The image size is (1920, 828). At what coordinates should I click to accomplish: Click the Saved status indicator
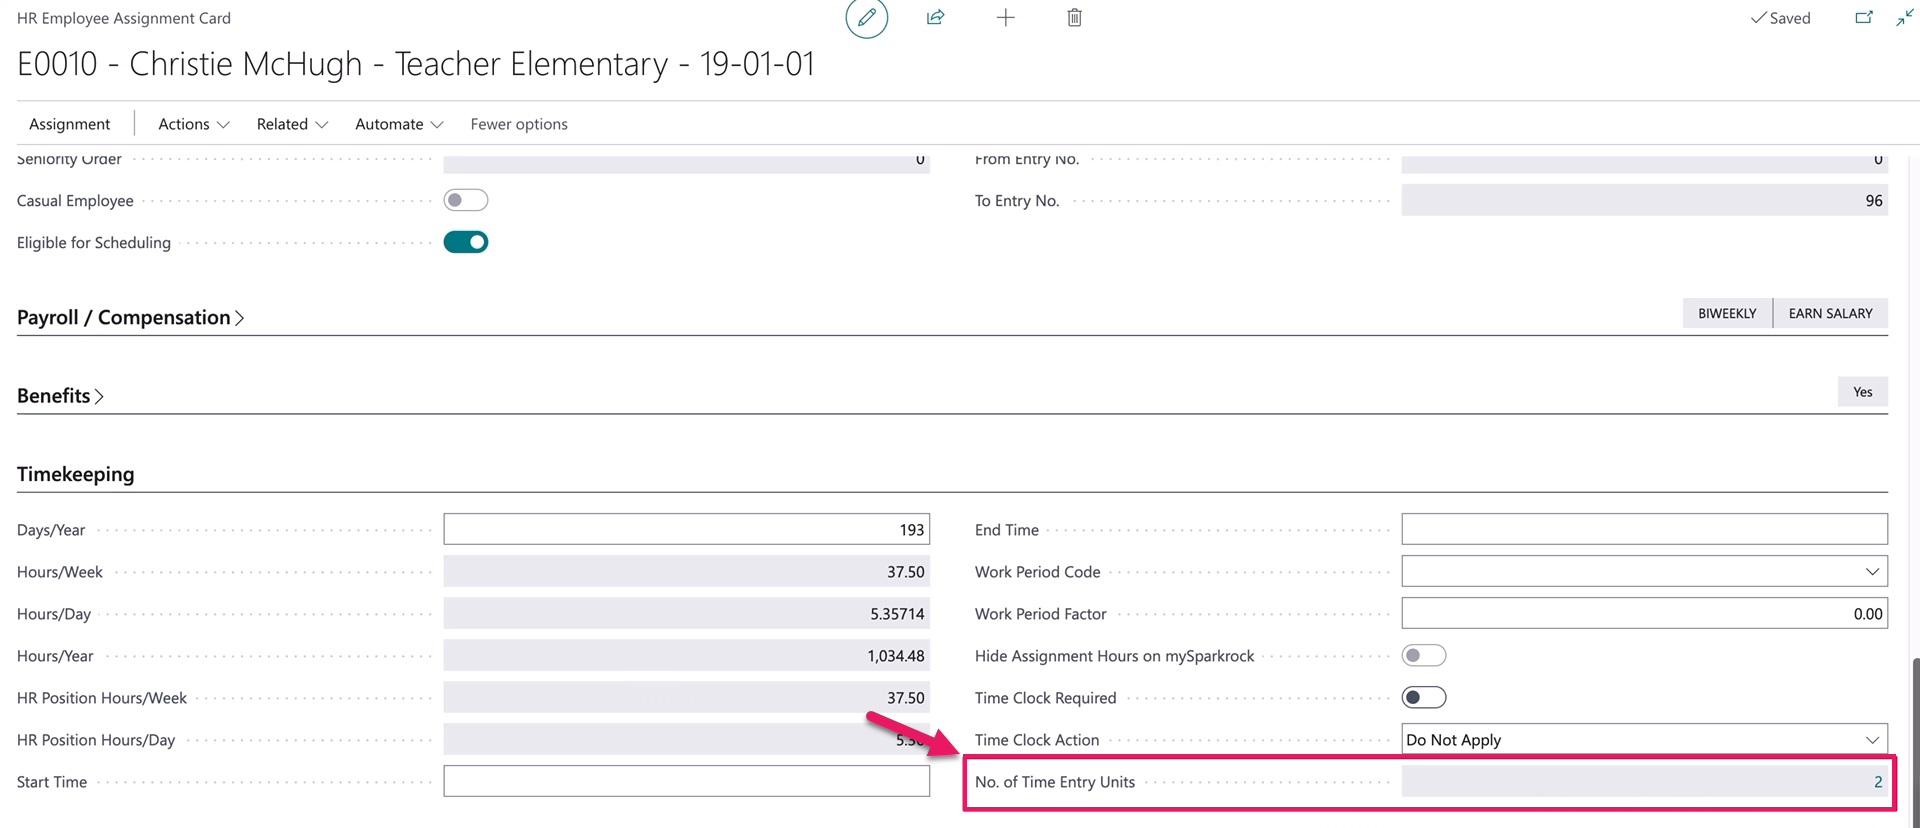1780,18
